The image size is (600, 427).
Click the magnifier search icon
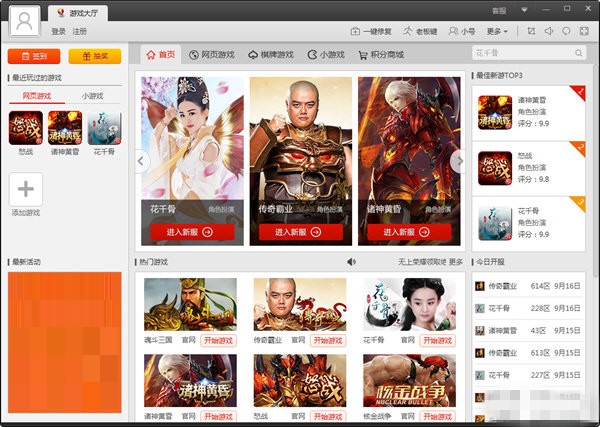(579, 53)
